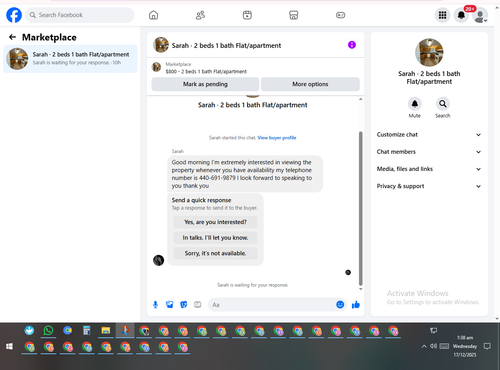Click Sarah's dark avatar beside the quick responses
This screenshot has width=500, height=370.
158,260
